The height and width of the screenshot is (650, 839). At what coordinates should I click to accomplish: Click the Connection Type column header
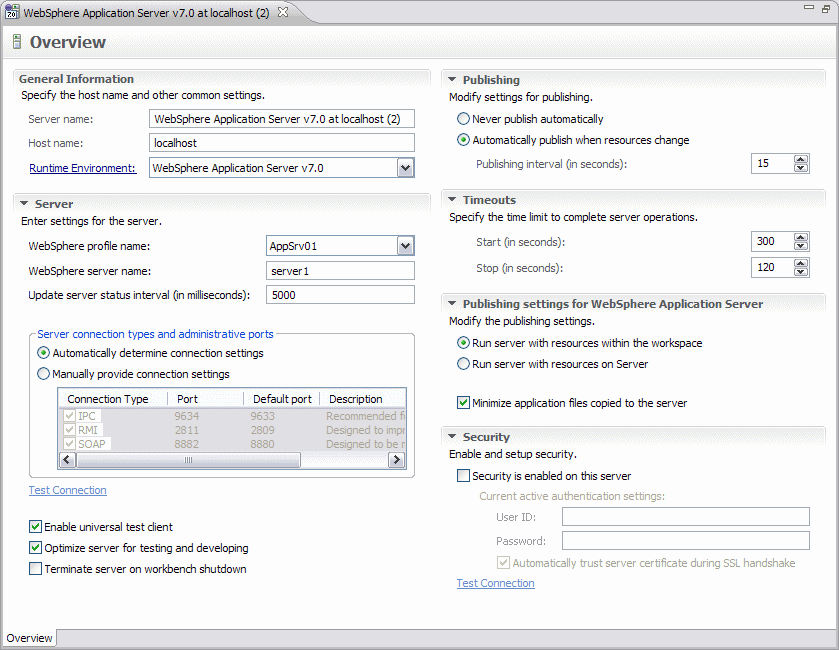click(112, 399)
